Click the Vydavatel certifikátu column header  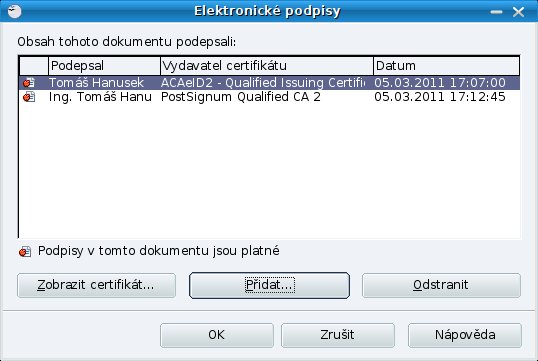pos(267,66)
